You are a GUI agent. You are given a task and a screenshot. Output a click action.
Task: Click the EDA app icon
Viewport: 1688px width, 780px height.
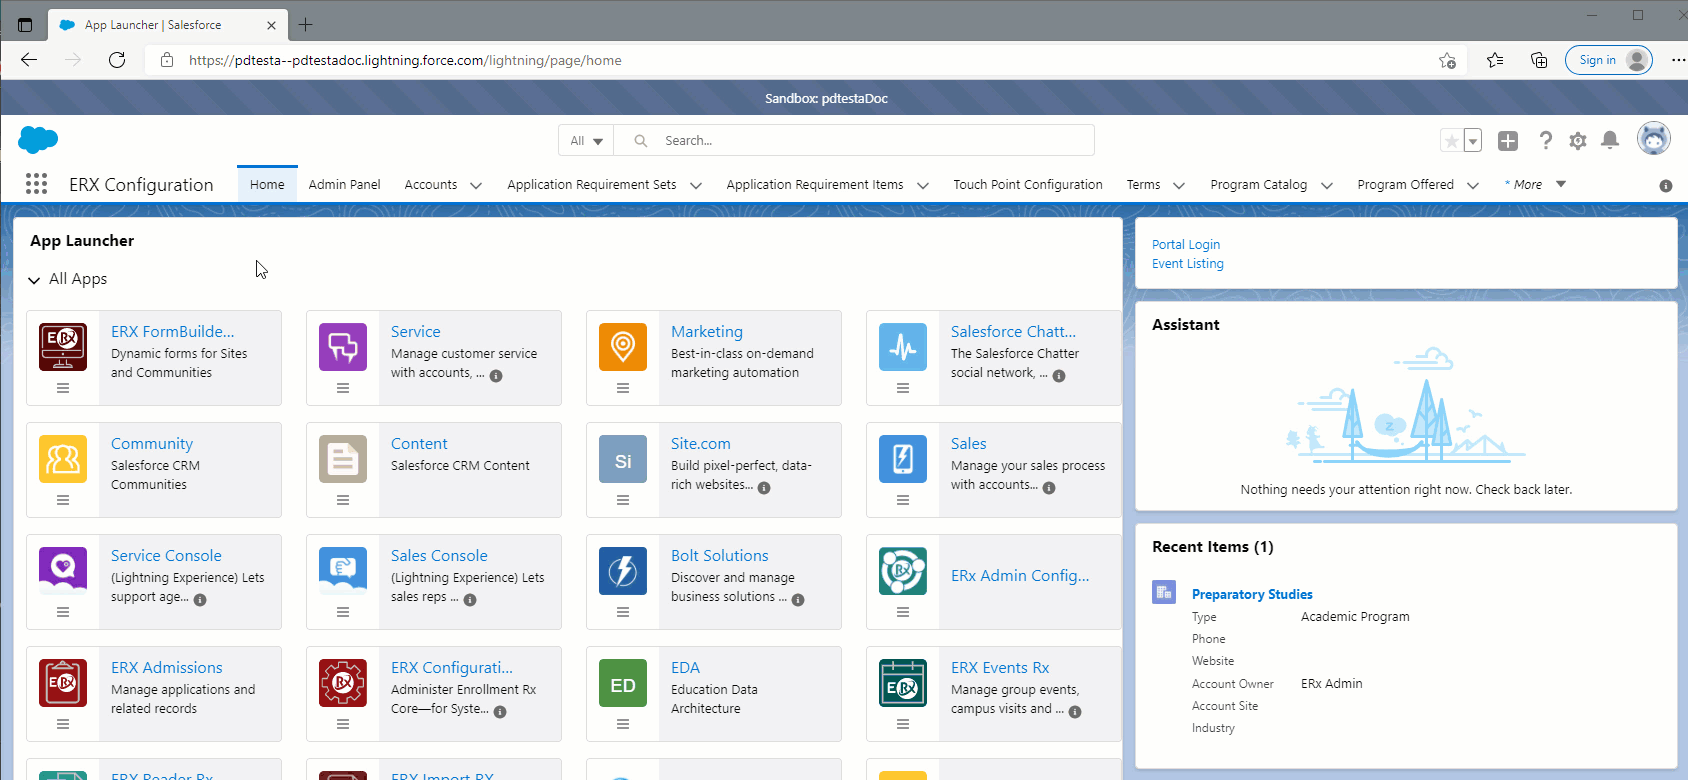(x=623, y=683)
